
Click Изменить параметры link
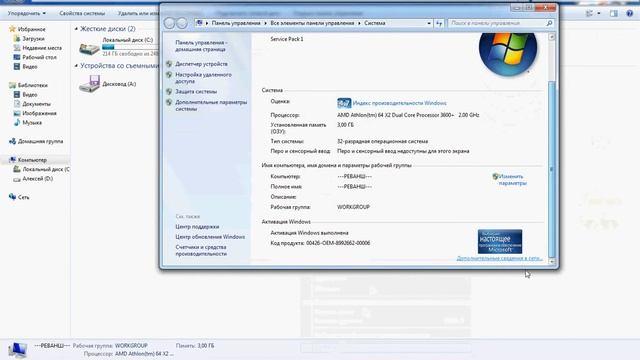point(512,180)
